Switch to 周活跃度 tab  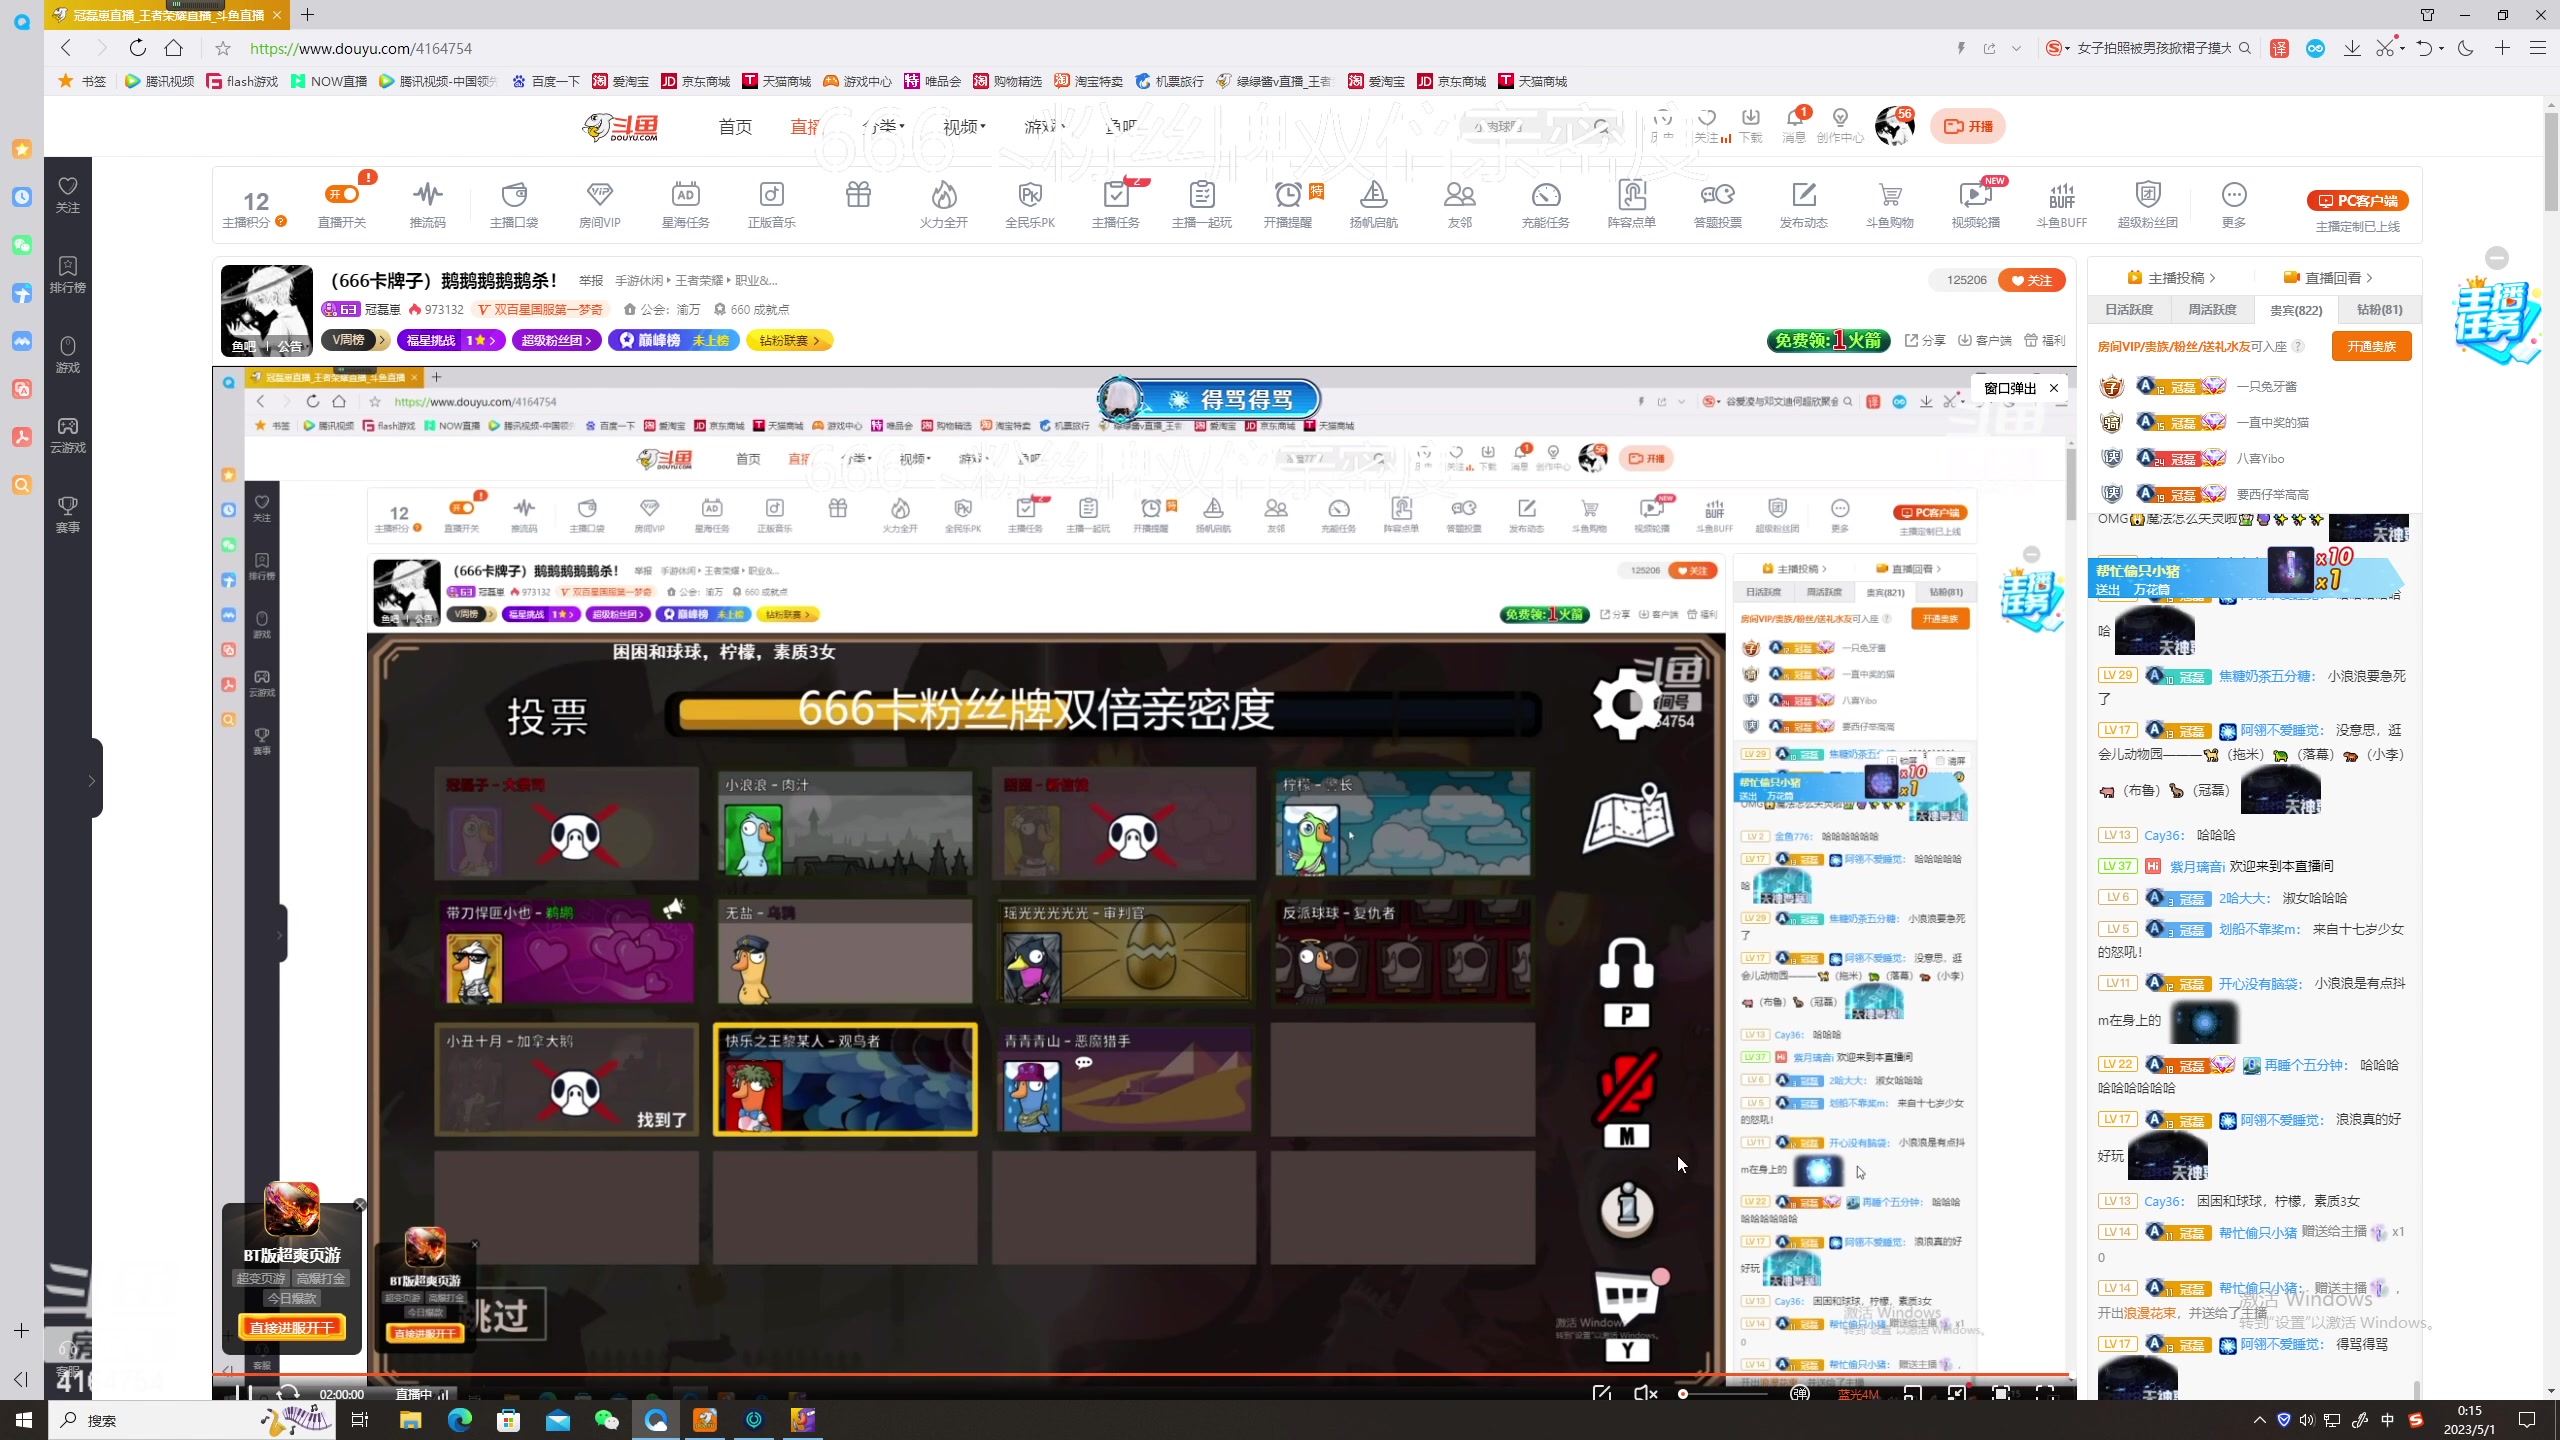[2212, 309]
